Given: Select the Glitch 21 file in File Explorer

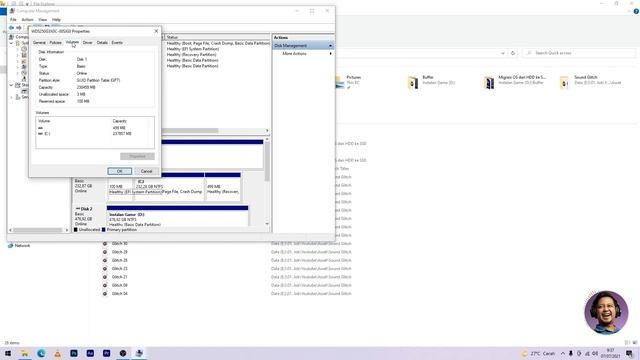Looking at the screenshot, I should click(120, 277).
